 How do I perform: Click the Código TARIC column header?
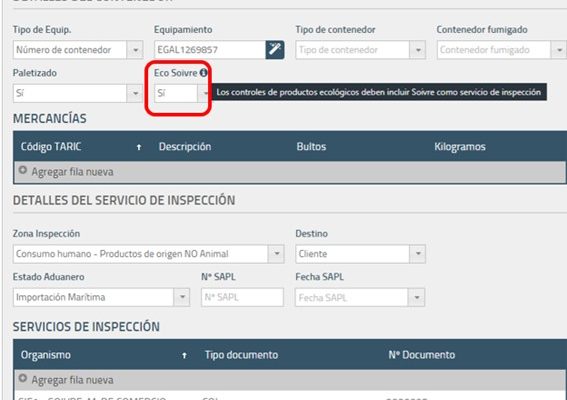51,147
